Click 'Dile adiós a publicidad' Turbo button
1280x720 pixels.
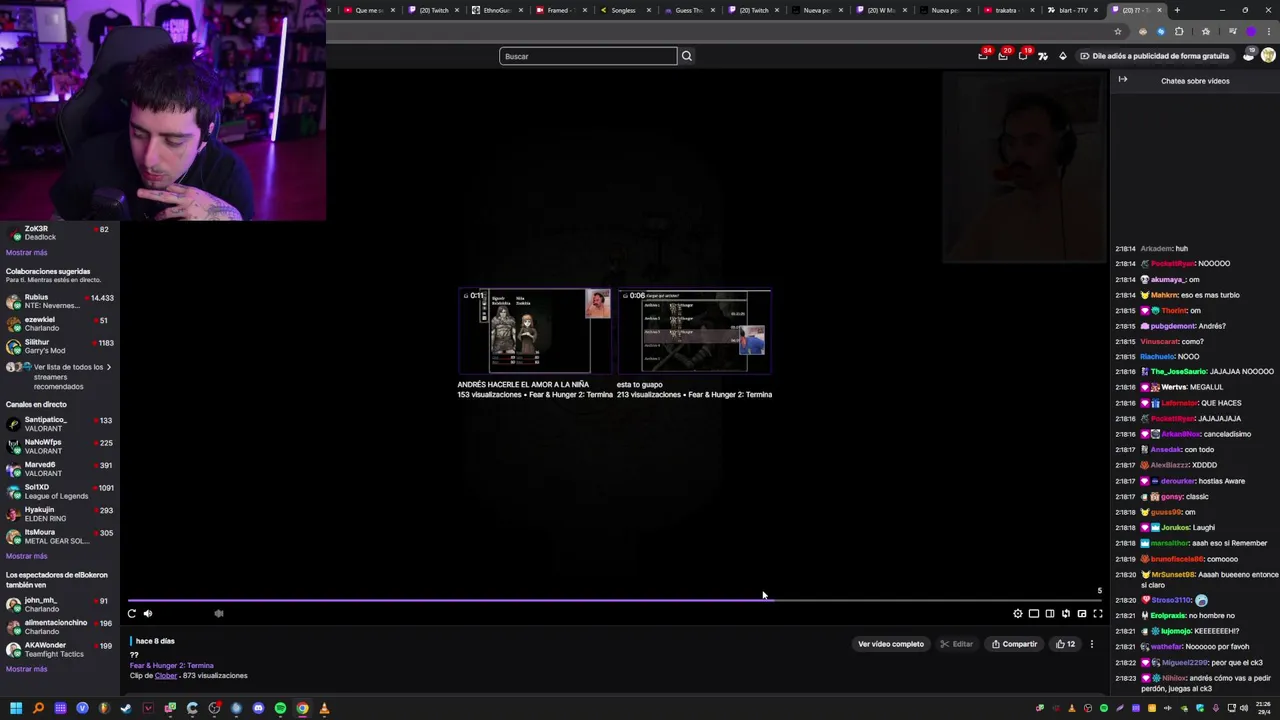tap(1154, 56)
